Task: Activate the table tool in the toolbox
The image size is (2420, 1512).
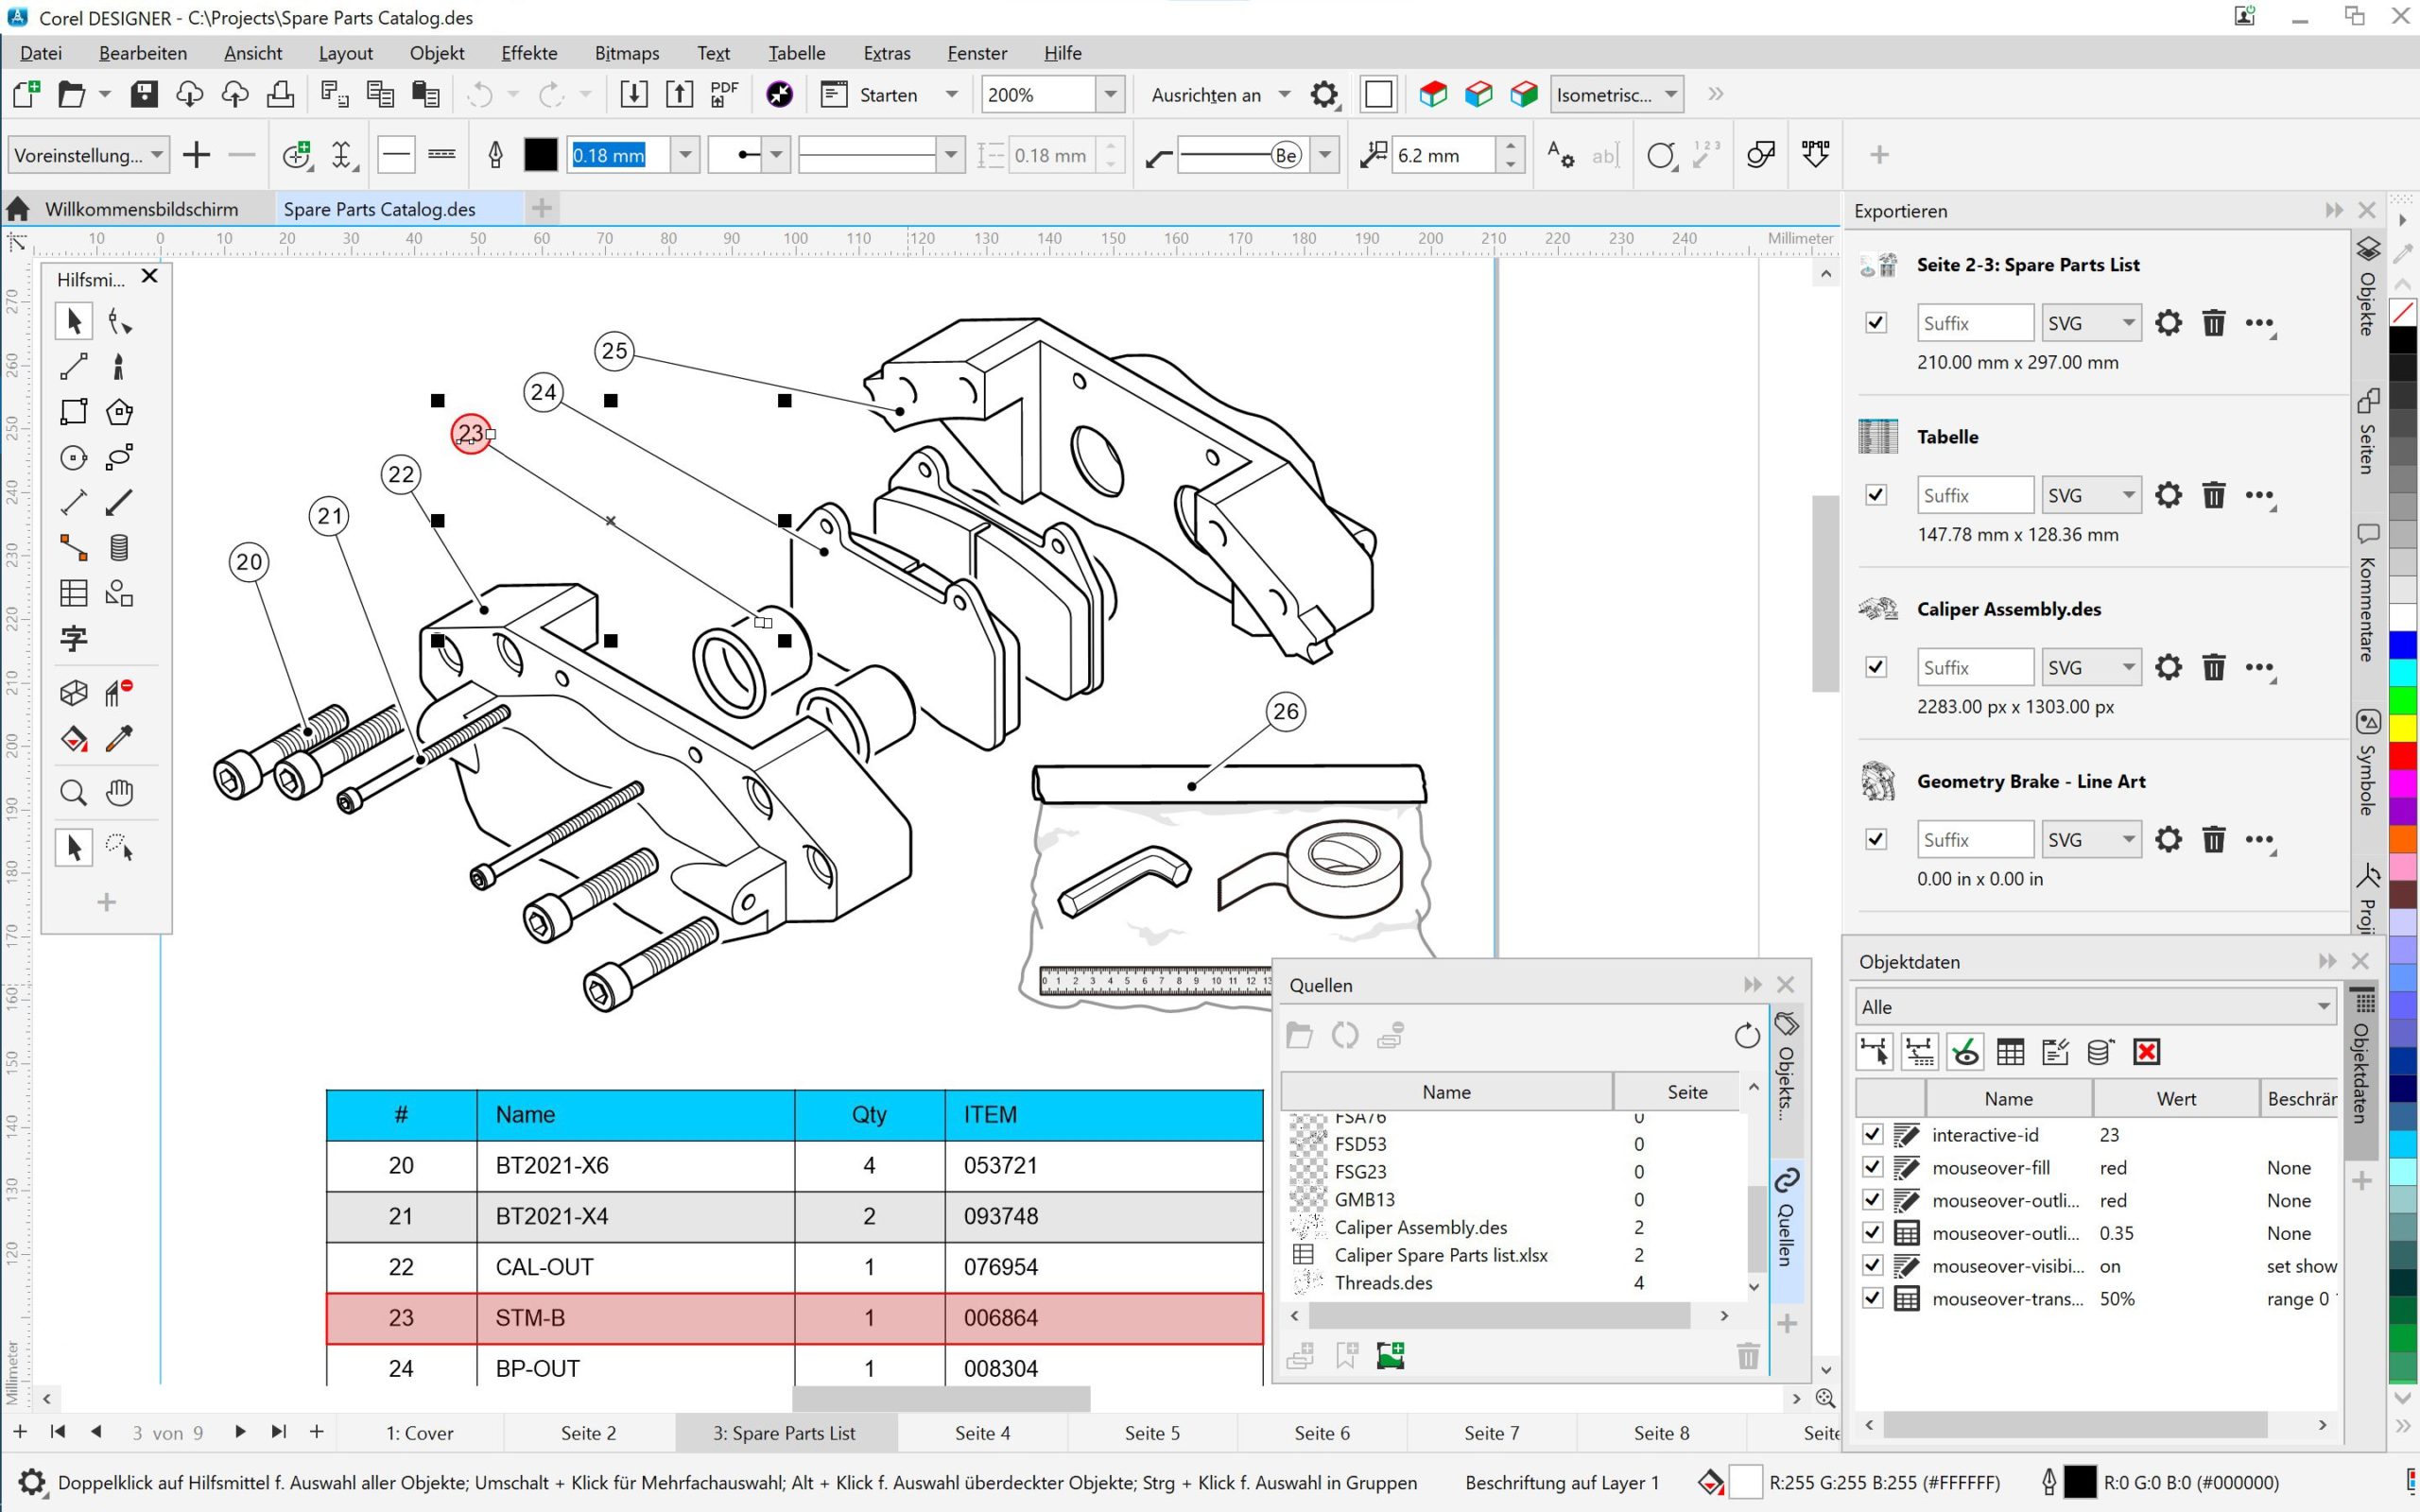Action: pos(73,592)
